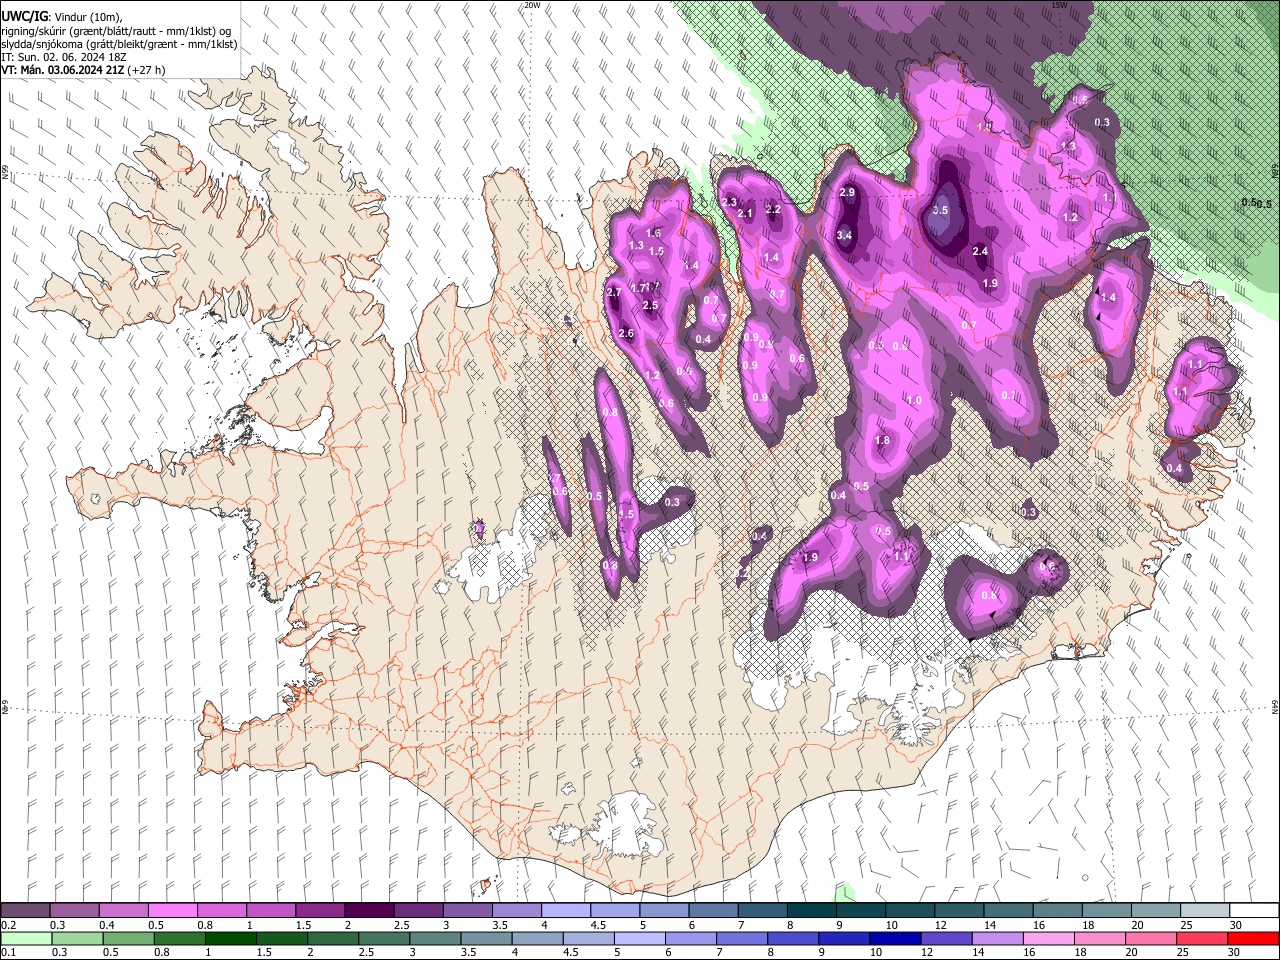
Task: Click the 20W longitude label
Action: tap(532, 5)
